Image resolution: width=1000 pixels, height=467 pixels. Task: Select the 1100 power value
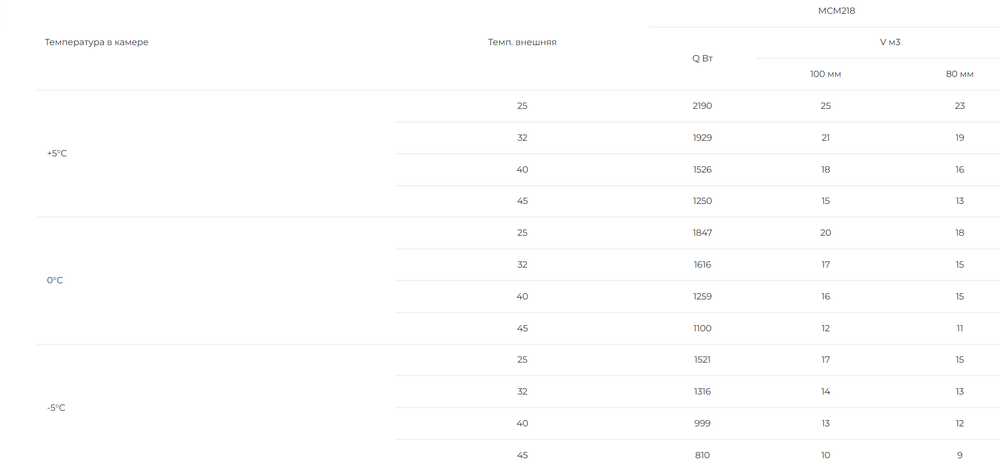pyautogui.click(x=702, y=329)
